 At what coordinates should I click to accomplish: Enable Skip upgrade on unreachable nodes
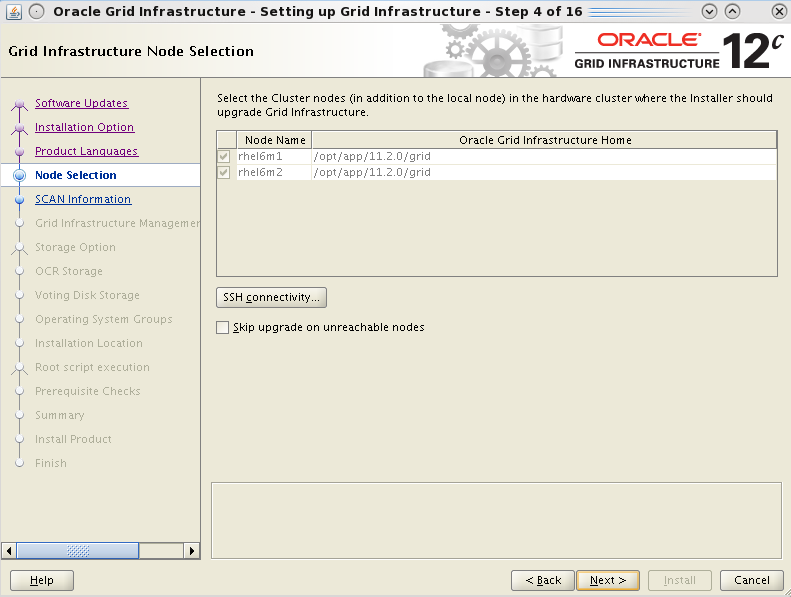222,328
